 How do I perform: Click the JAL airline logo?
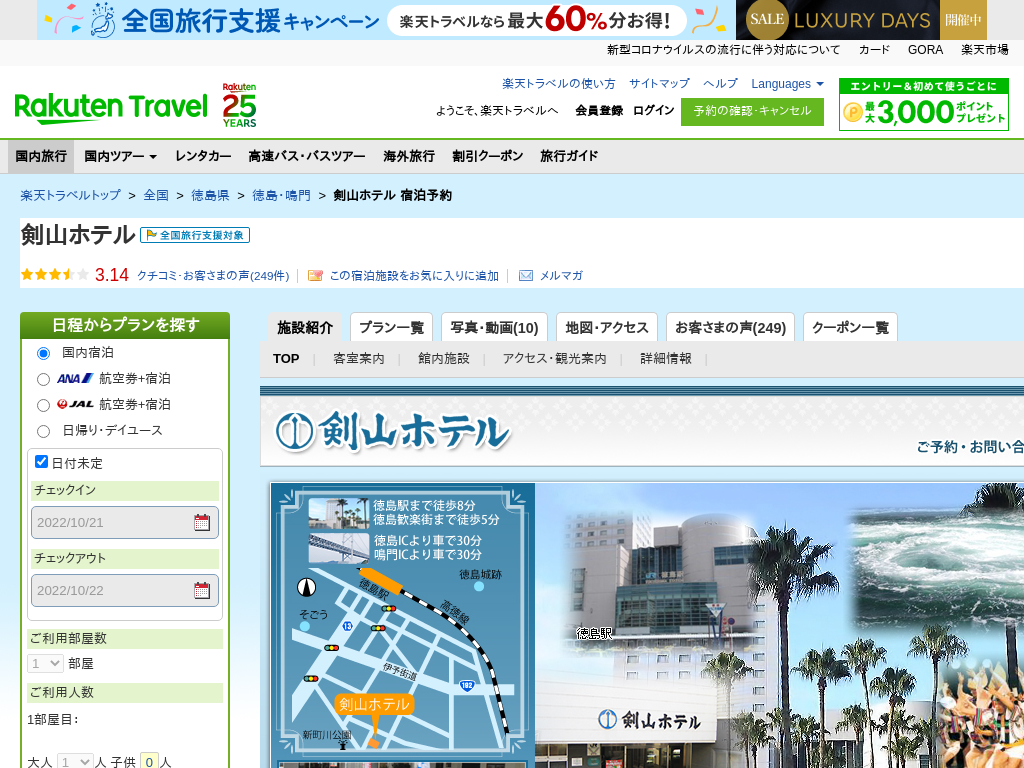(74, 404)
